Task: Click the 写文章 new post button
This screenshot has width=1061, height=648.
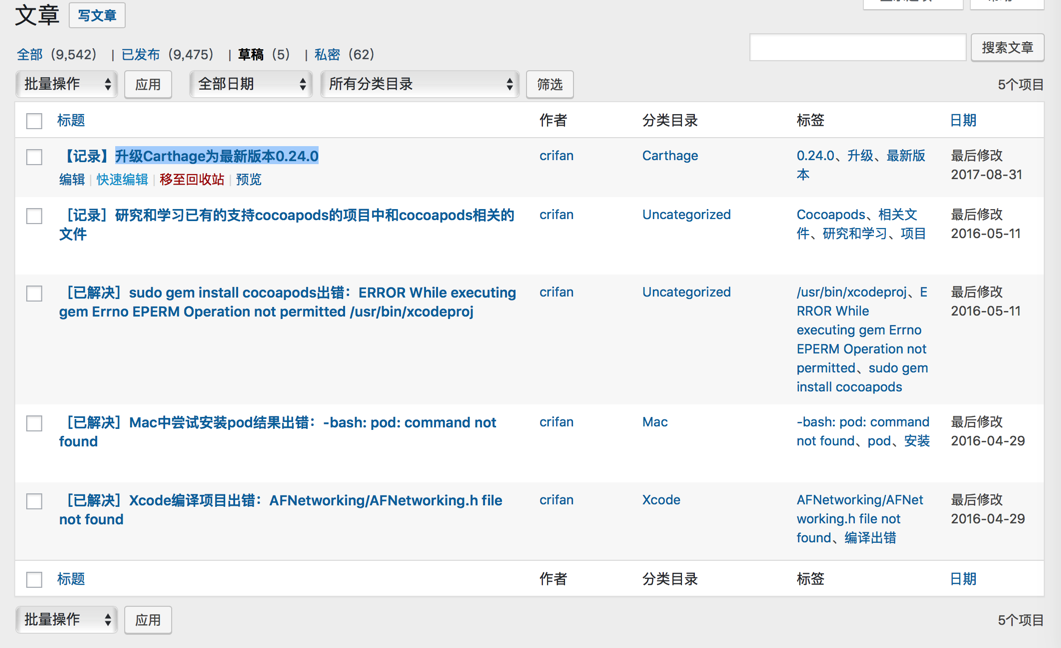Action: [97, 16]
